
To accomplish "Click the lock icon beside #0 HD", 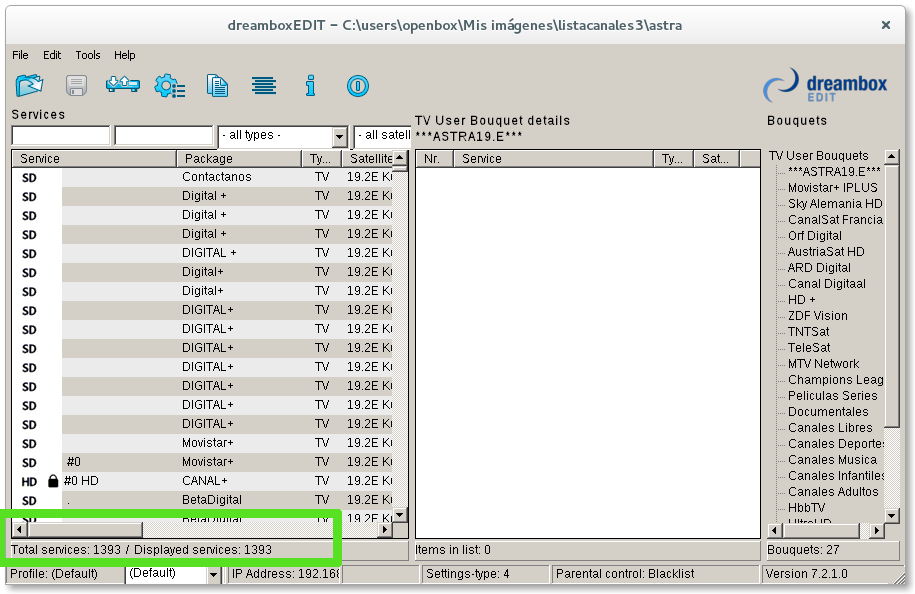I will click(53, 481).
